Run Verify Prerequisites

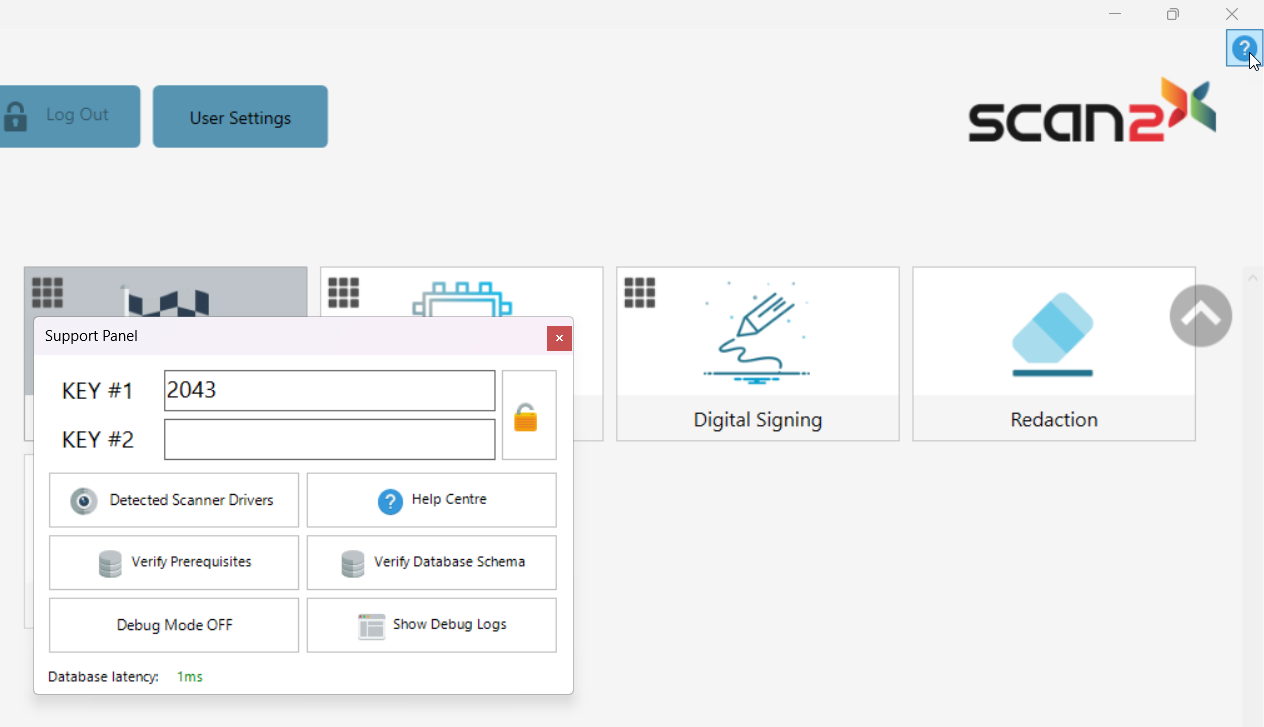[174, 563]
